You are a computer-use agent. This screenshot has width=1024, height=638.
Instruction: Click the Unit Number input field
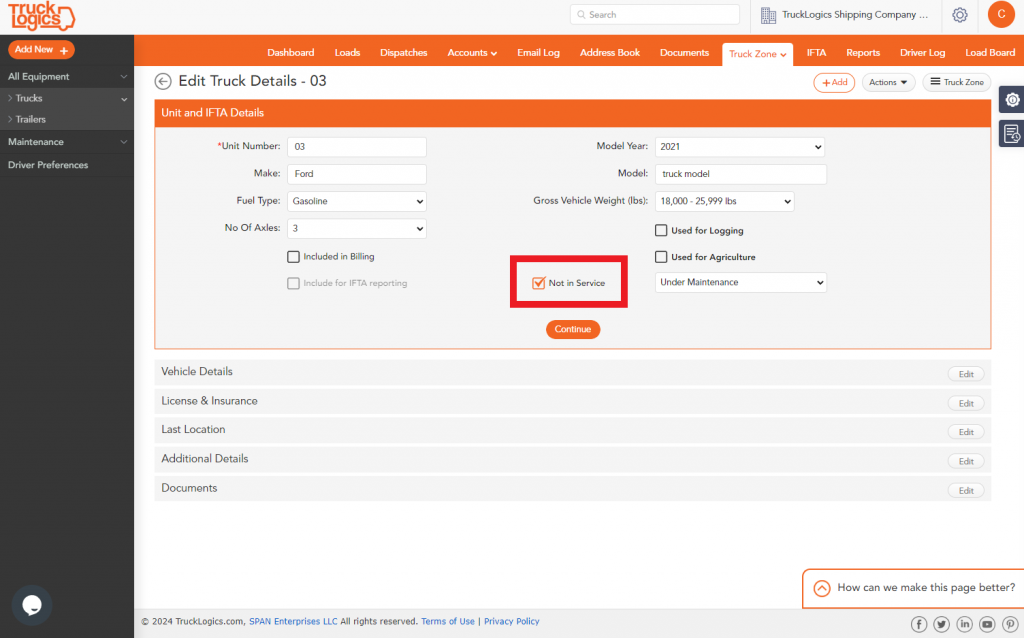[x=357, y=147]
